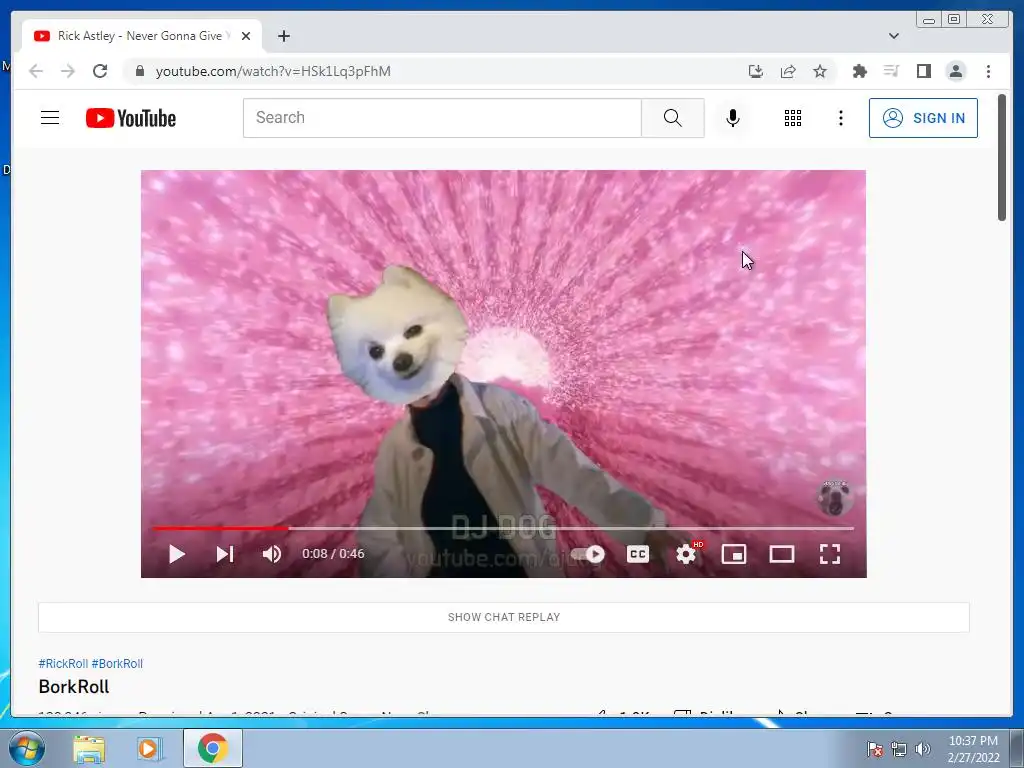This screenshot has height=768, width=1024.
Task: Go forward in Chrome
Action: coord(68,71)
